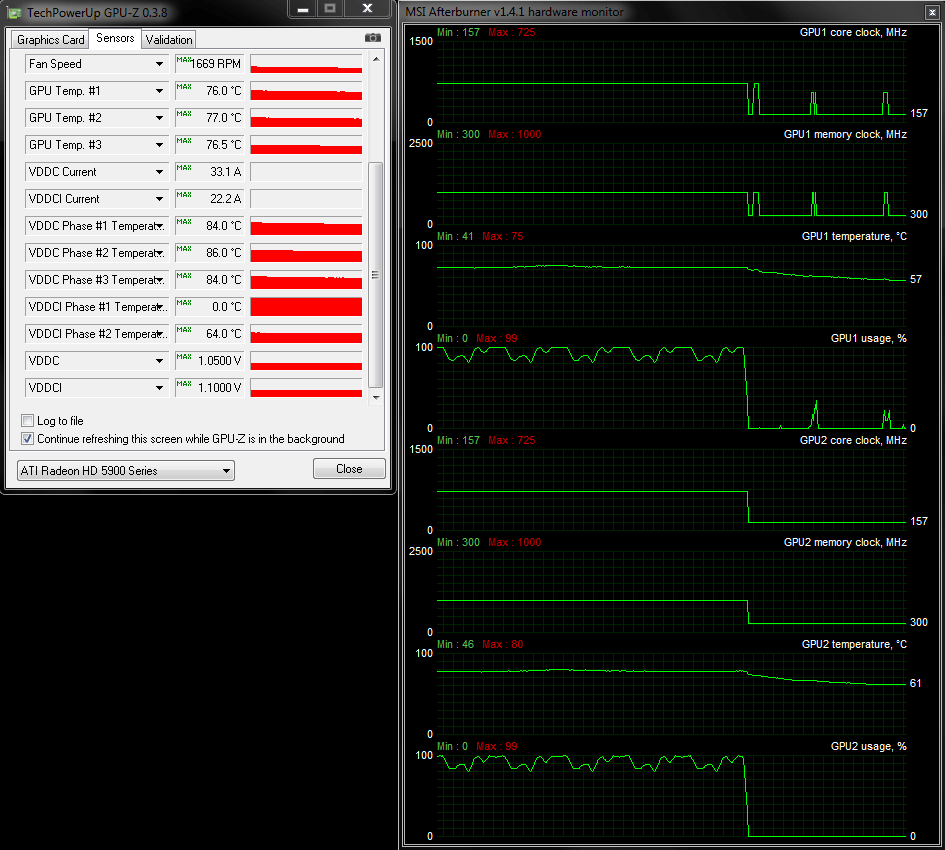Image resolution: width=945 pixels, height=850 pixels.
Task: Click the VDDC 1.0500 V value
Action: [x=210, y=360]
